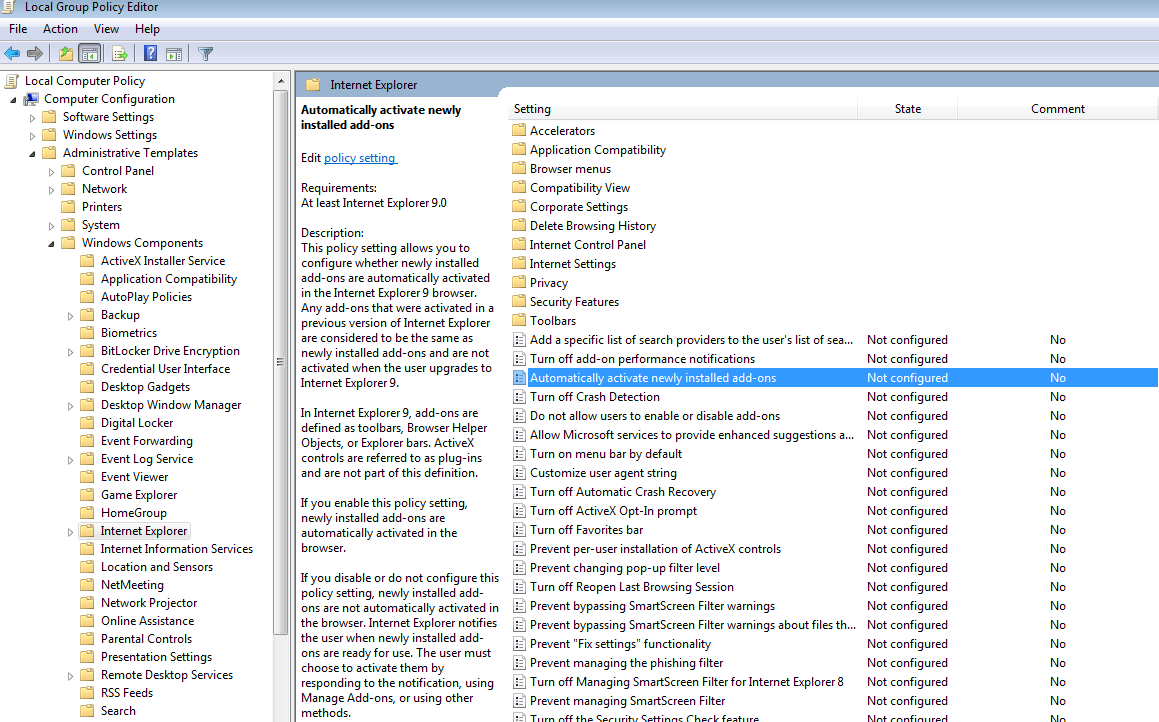Select Automatically activate newly installed add-ons row
The height and width of the screenshot is (722, 1159).
click(x=834, y=378)
